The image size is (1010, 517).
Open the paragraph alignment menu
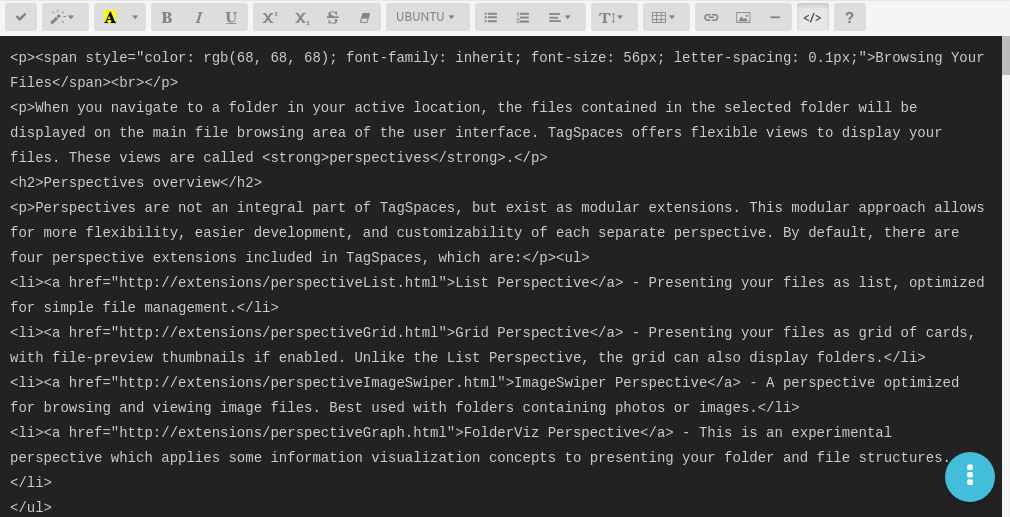560,17
